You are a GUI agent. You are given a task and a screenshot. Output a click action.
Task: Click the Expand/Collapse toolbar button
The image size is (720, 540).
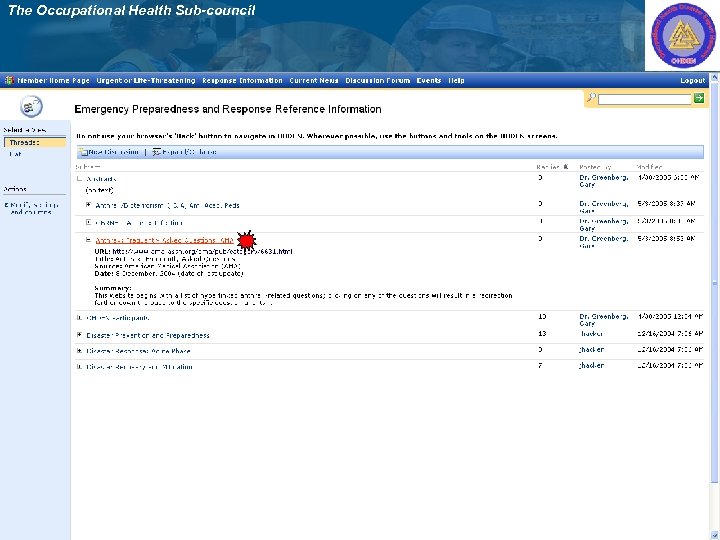[185, 152]
